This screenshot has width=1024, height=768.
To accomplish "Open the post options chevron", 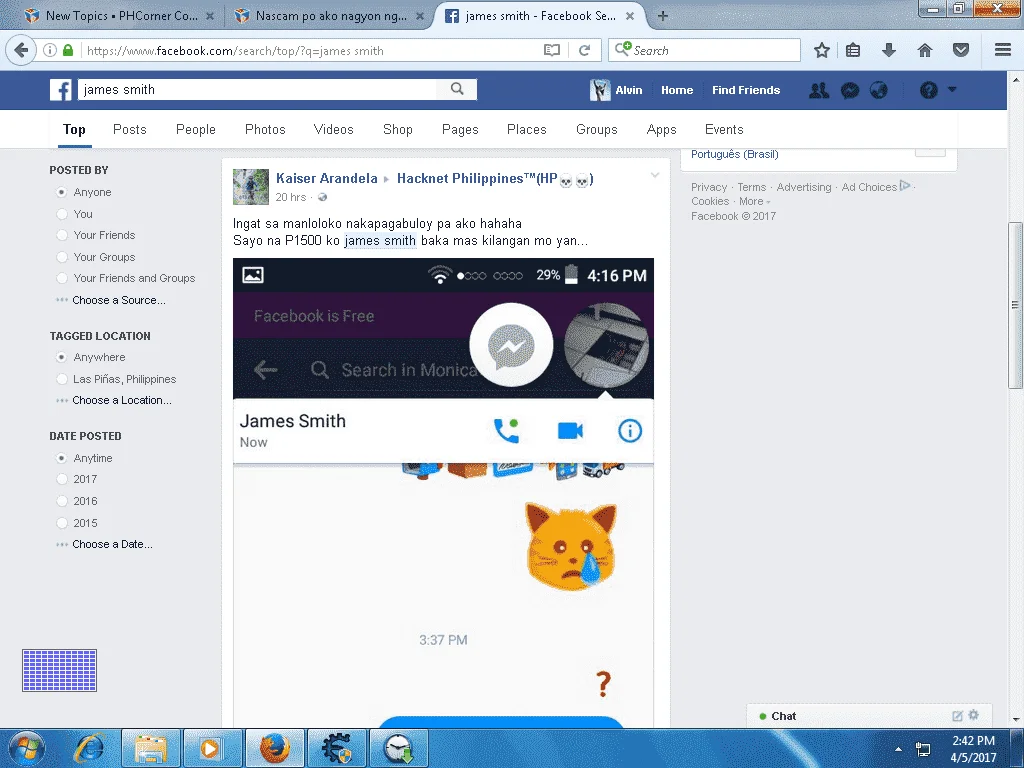I will click(x=655, y=175).
